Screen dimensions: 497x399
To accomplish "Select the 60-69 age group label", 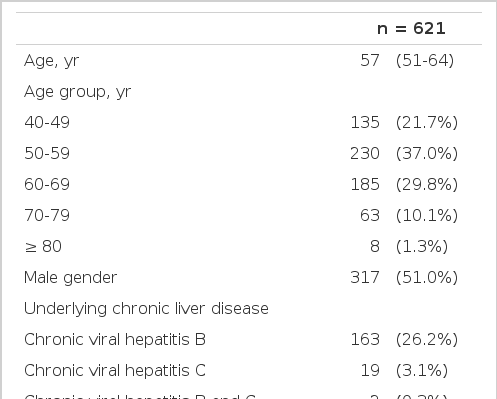I will [x=47, y=184].
